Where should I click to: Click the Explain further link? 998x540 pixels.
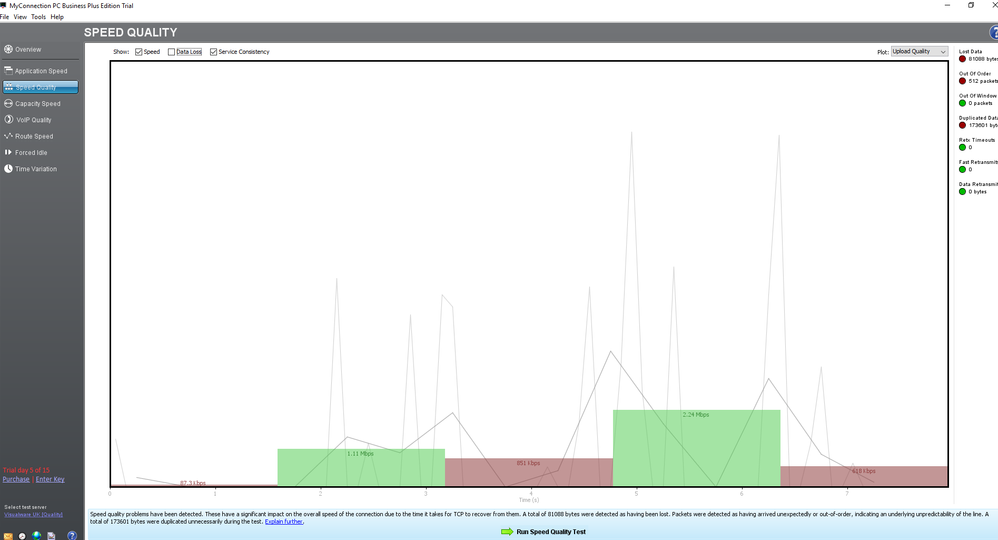[284, 522]
